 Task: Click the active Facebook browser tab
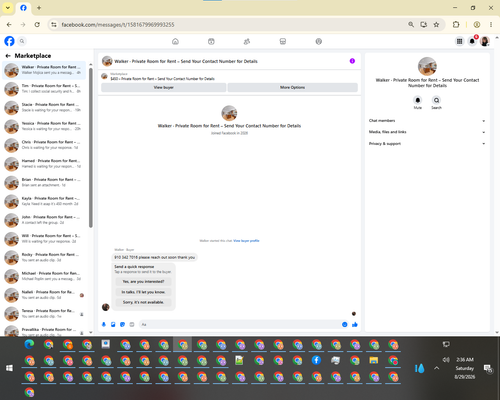click(23, 8)
